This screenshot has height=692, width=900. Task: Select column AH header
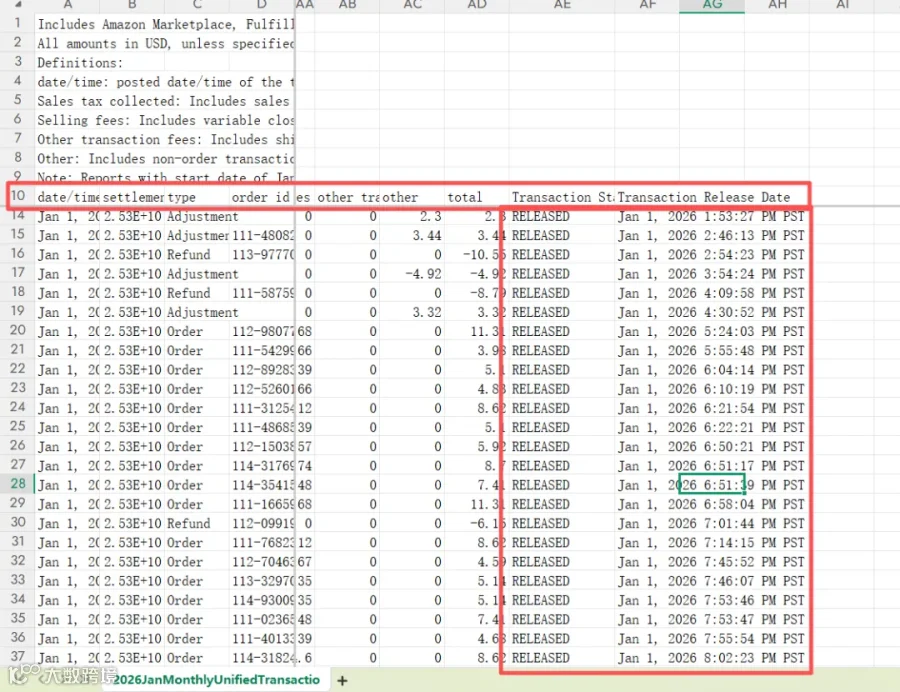pyautogui.click(x=777, y=5)
